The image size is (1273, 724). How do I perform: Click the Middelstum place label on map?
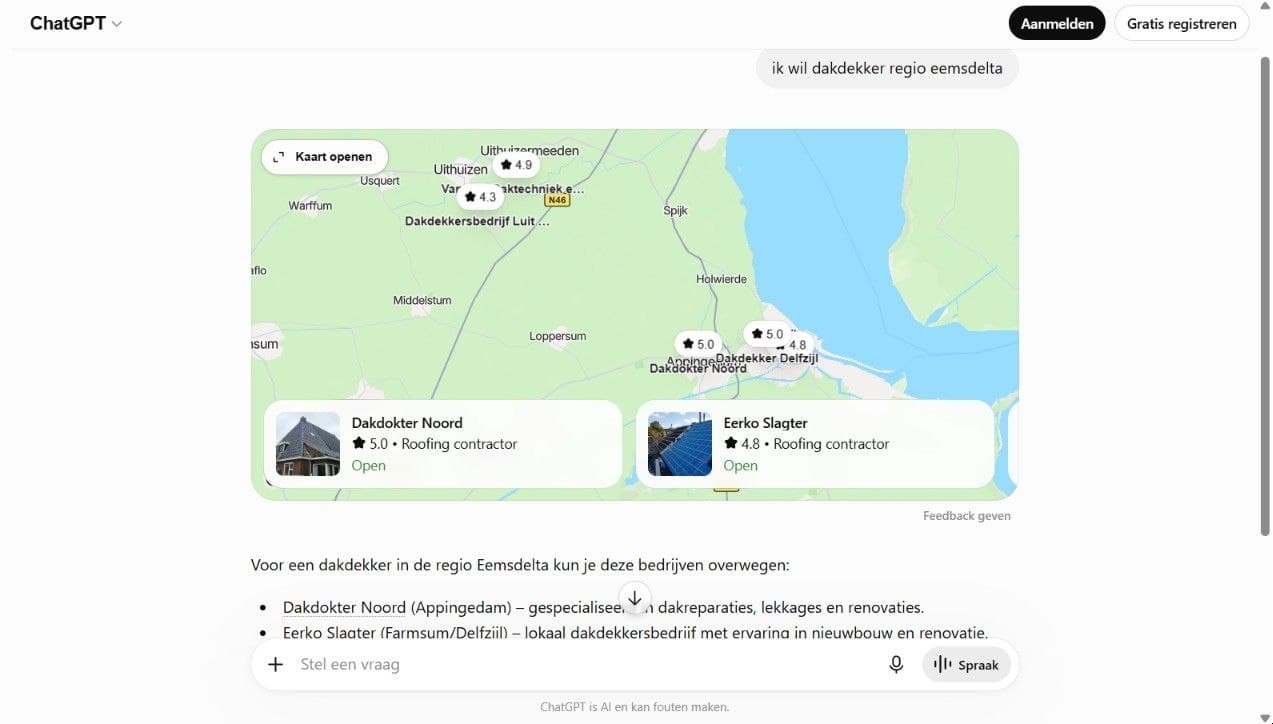click(422, 300)
